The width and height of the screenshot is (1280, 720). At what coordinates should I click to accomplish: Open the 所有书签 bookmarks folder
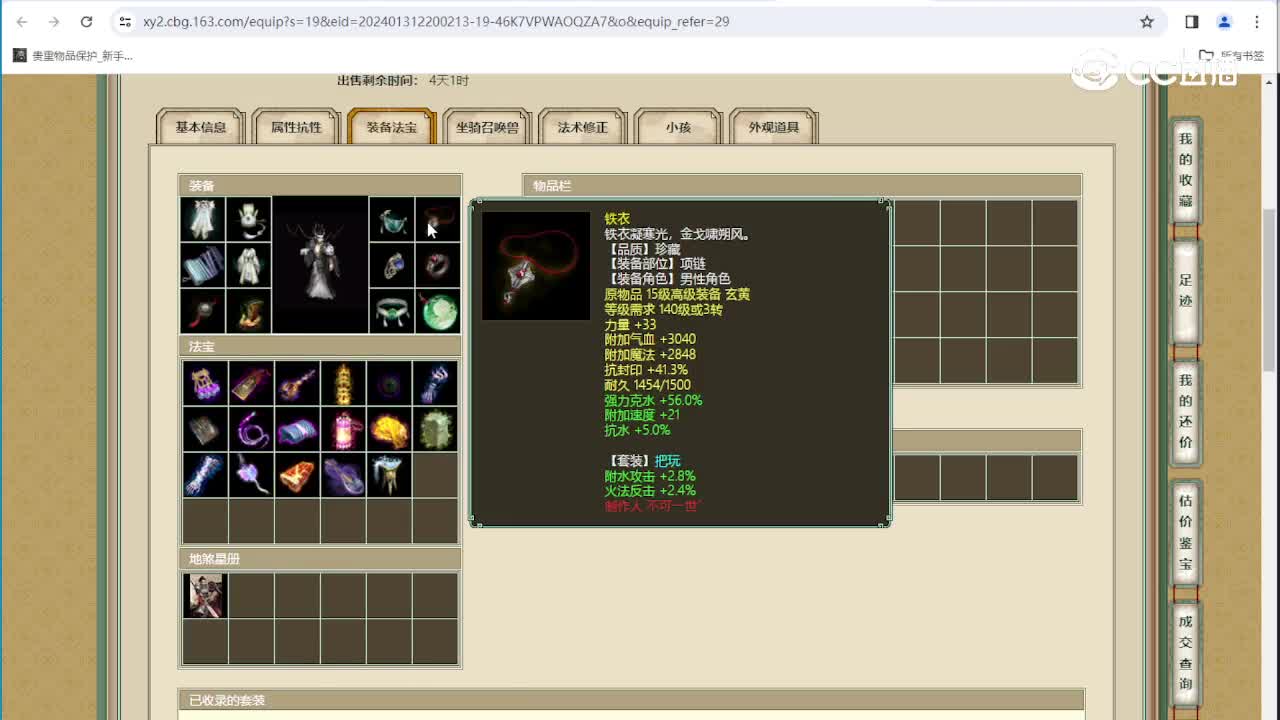tap(1232, 56)
